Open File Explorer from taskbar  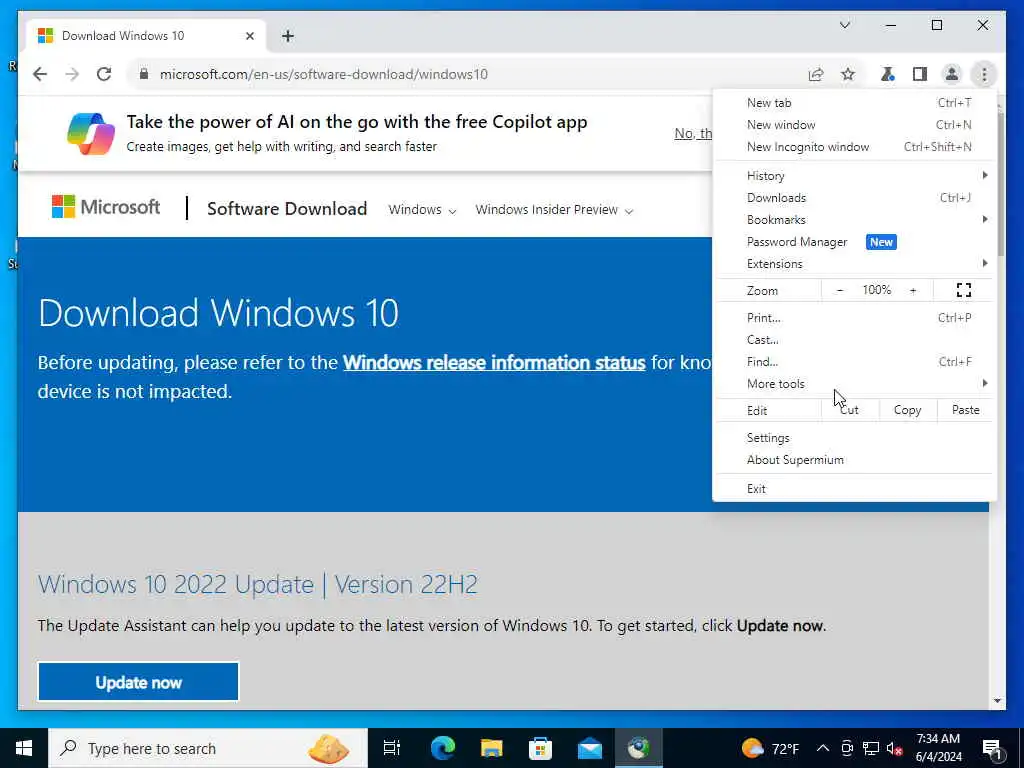click(491, 748)
